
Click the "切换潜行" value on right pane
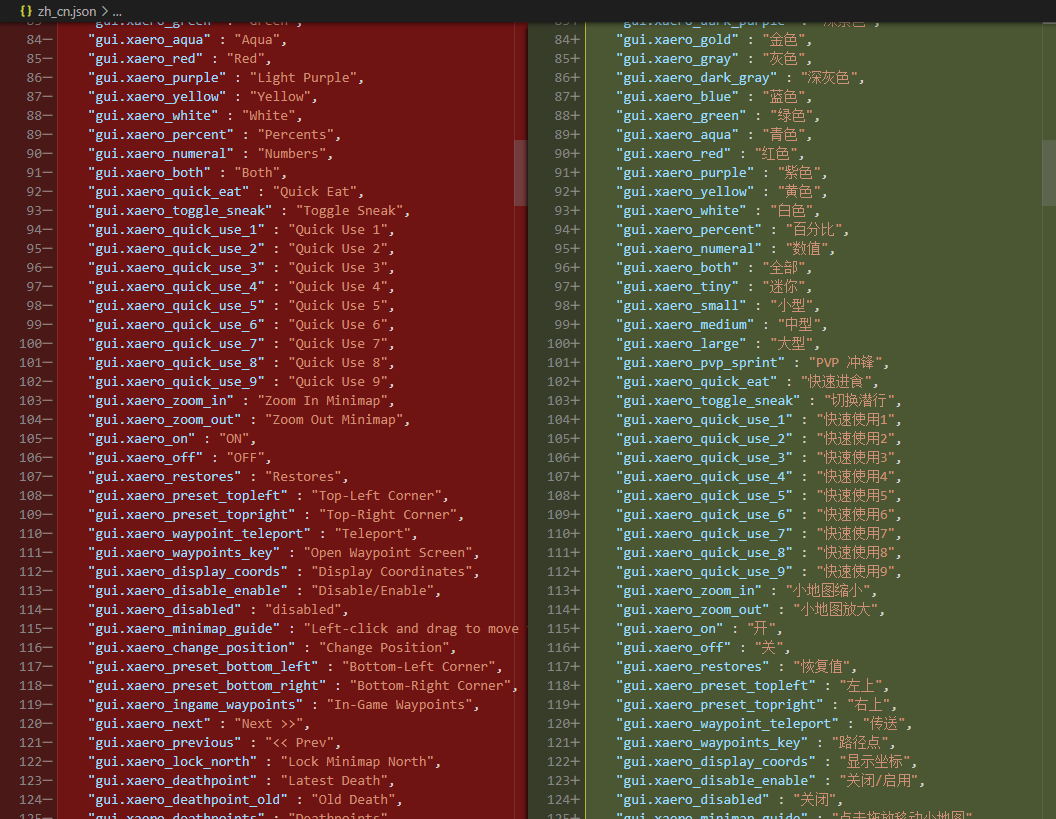pyautogui.click(x=859, y=401)
